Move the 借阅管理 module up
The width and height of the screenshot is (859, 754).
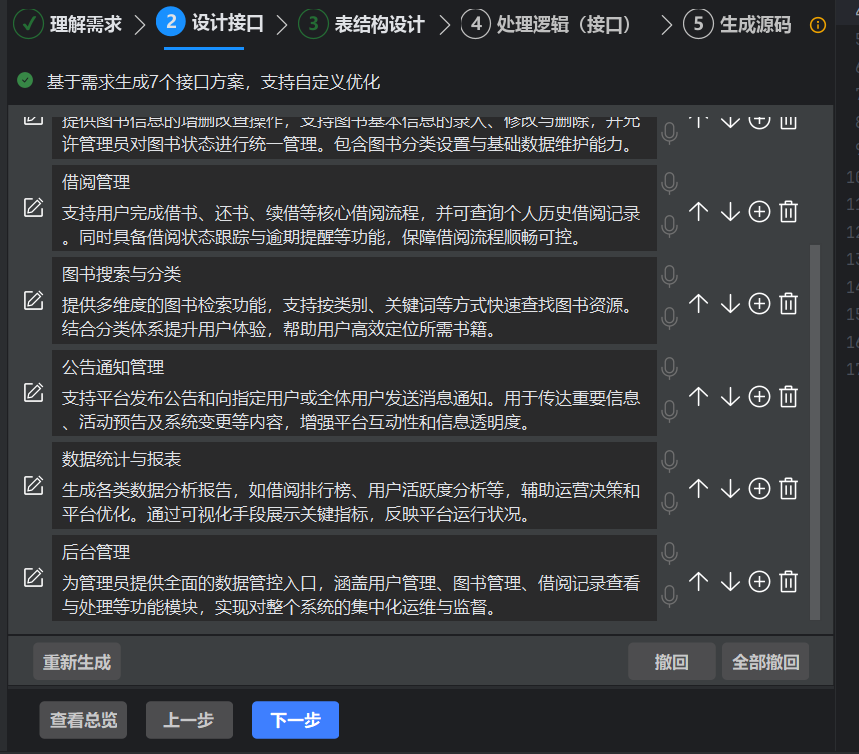click(699, 211)
